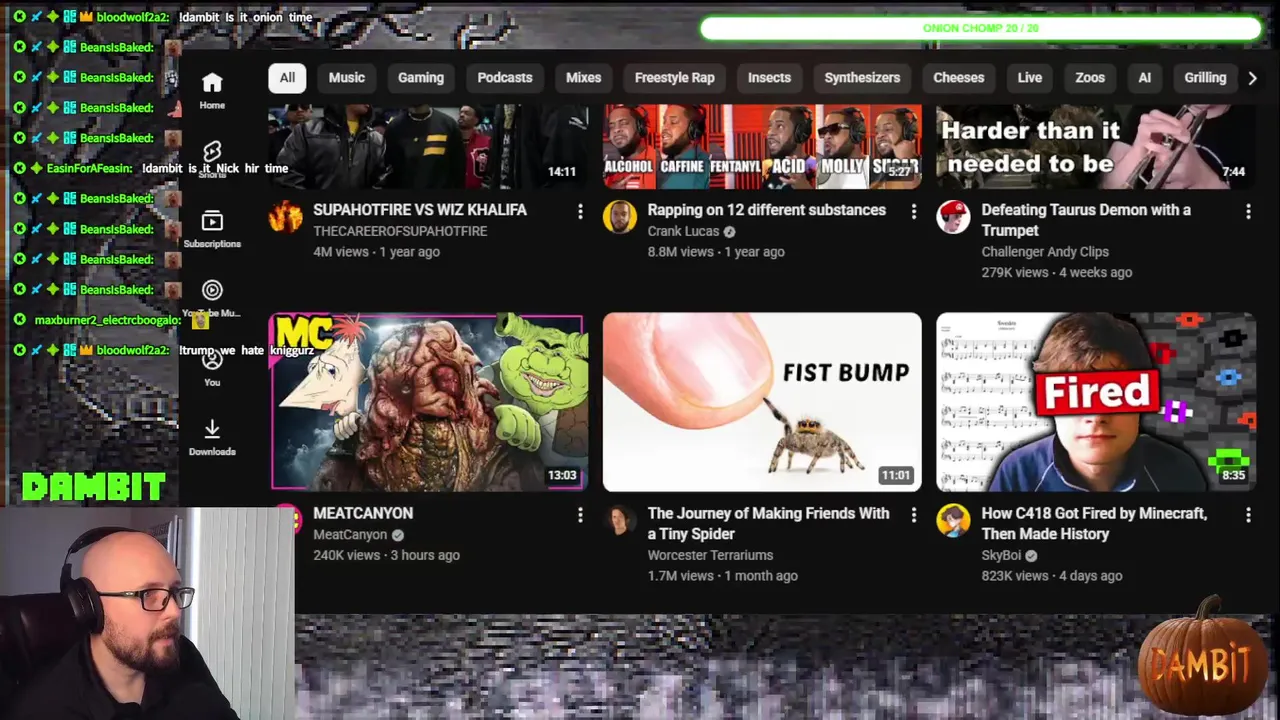This screenshot has width=1280, height=720.
Task: Click '240K views • 3 hours ago' text
Action: pos(386,555)
